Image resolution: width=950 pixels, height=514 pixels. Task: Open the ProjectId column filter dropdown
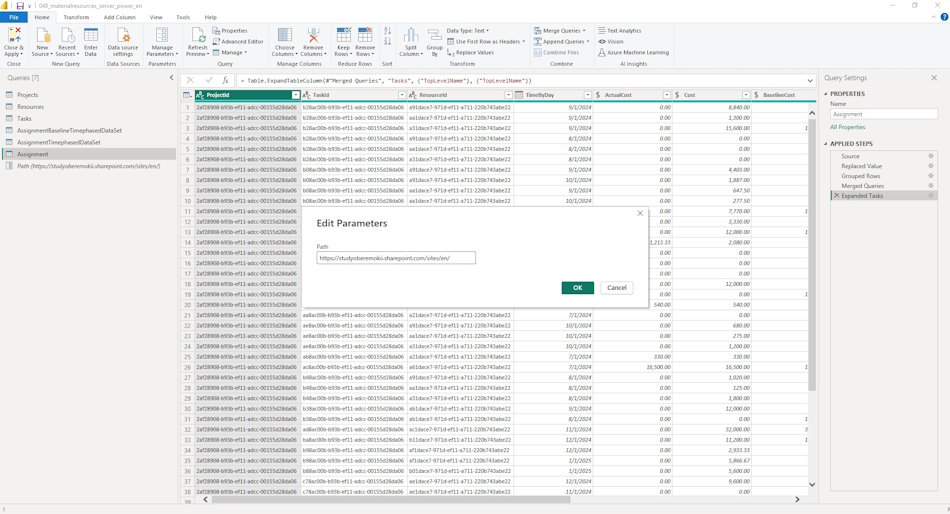pyautogui.click(x=296, y=95)
